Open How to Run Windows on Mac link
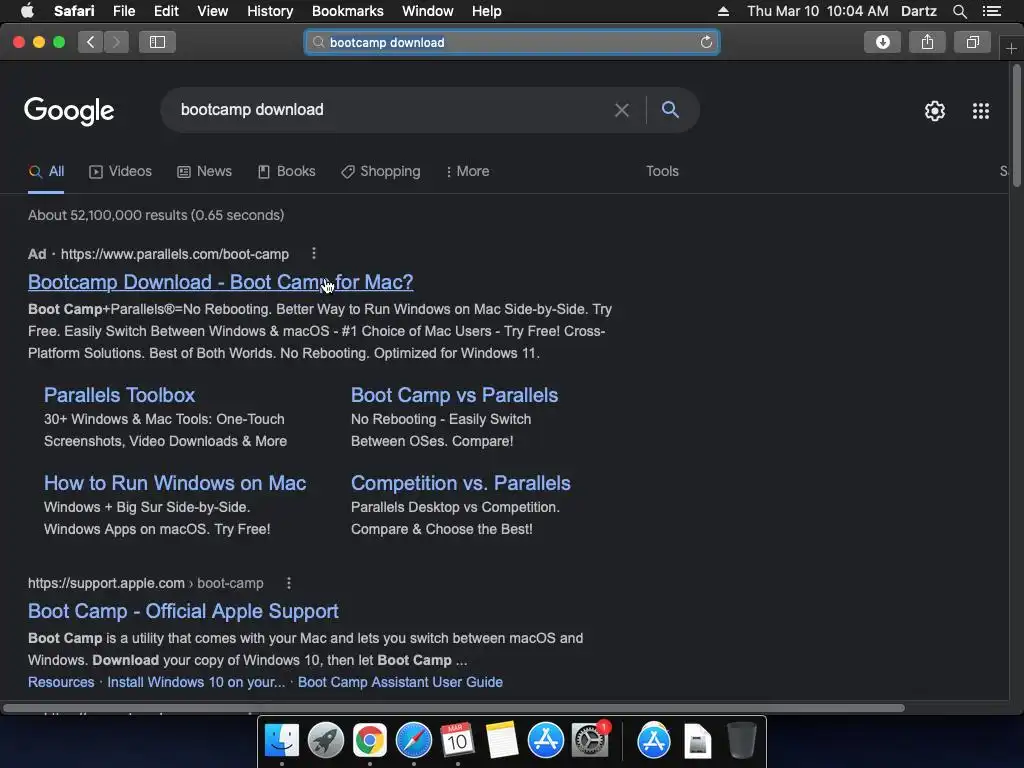The image size is (1024, 768). coord(175,483)
